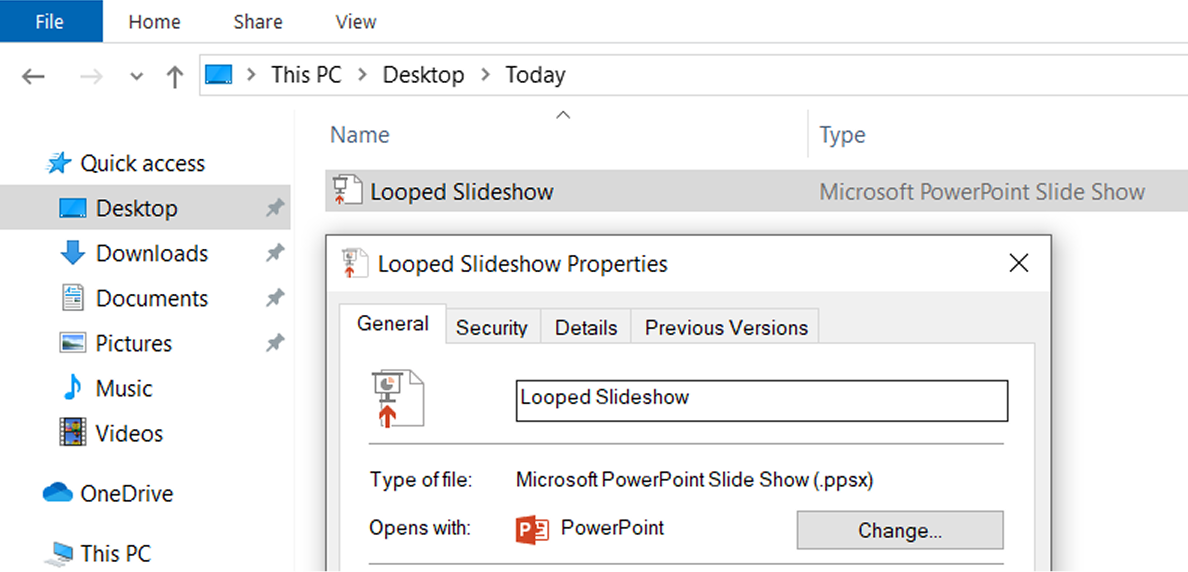Open Documents in the navigation pane
1188x572 pixels.
point(152,299)
